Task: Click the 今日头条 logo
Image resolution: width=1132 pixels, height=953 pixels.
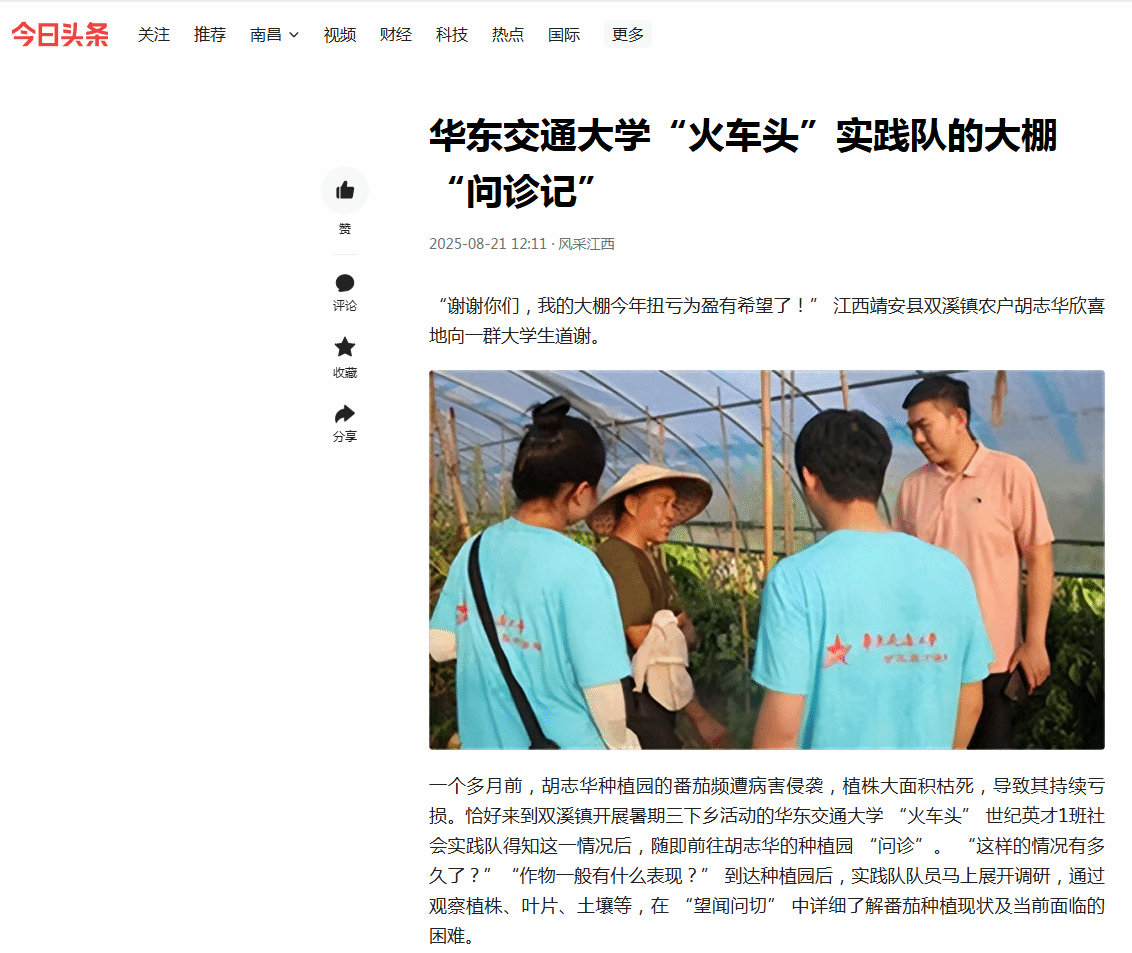Action: [60, 35]
